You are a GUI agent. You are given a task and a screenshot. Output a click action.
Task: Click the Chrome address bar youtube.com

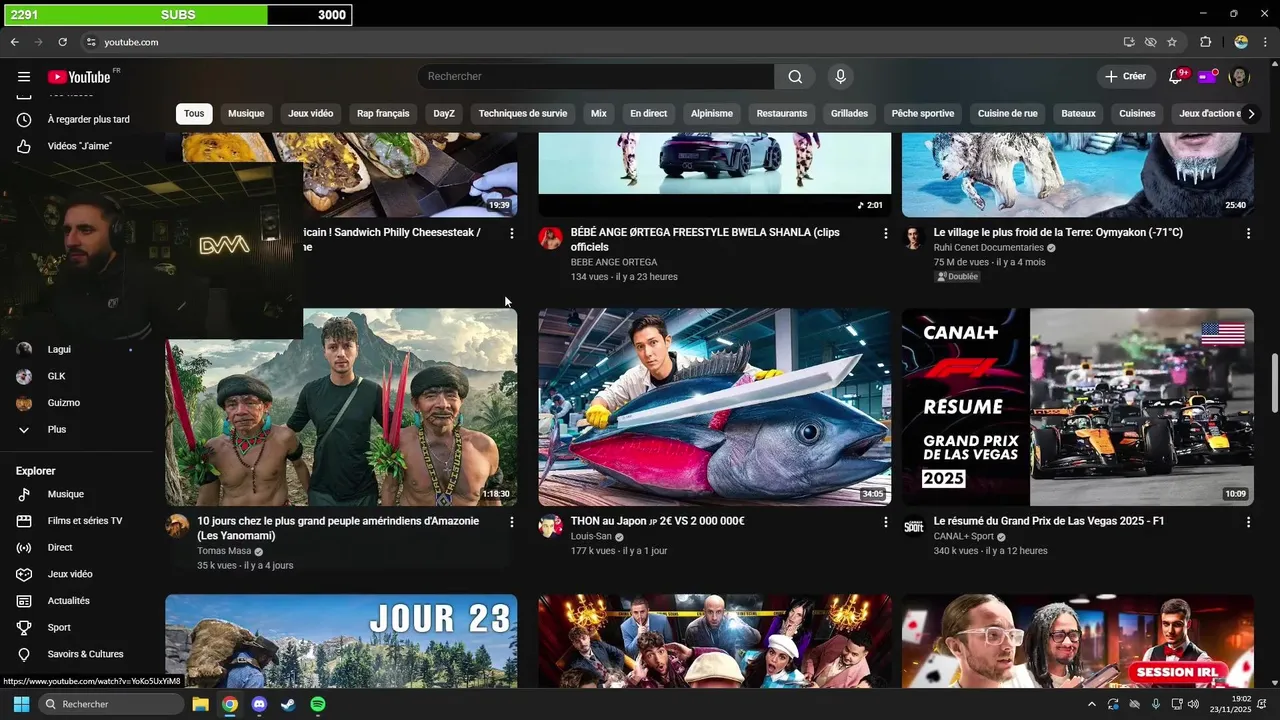[x=131, y=42]
